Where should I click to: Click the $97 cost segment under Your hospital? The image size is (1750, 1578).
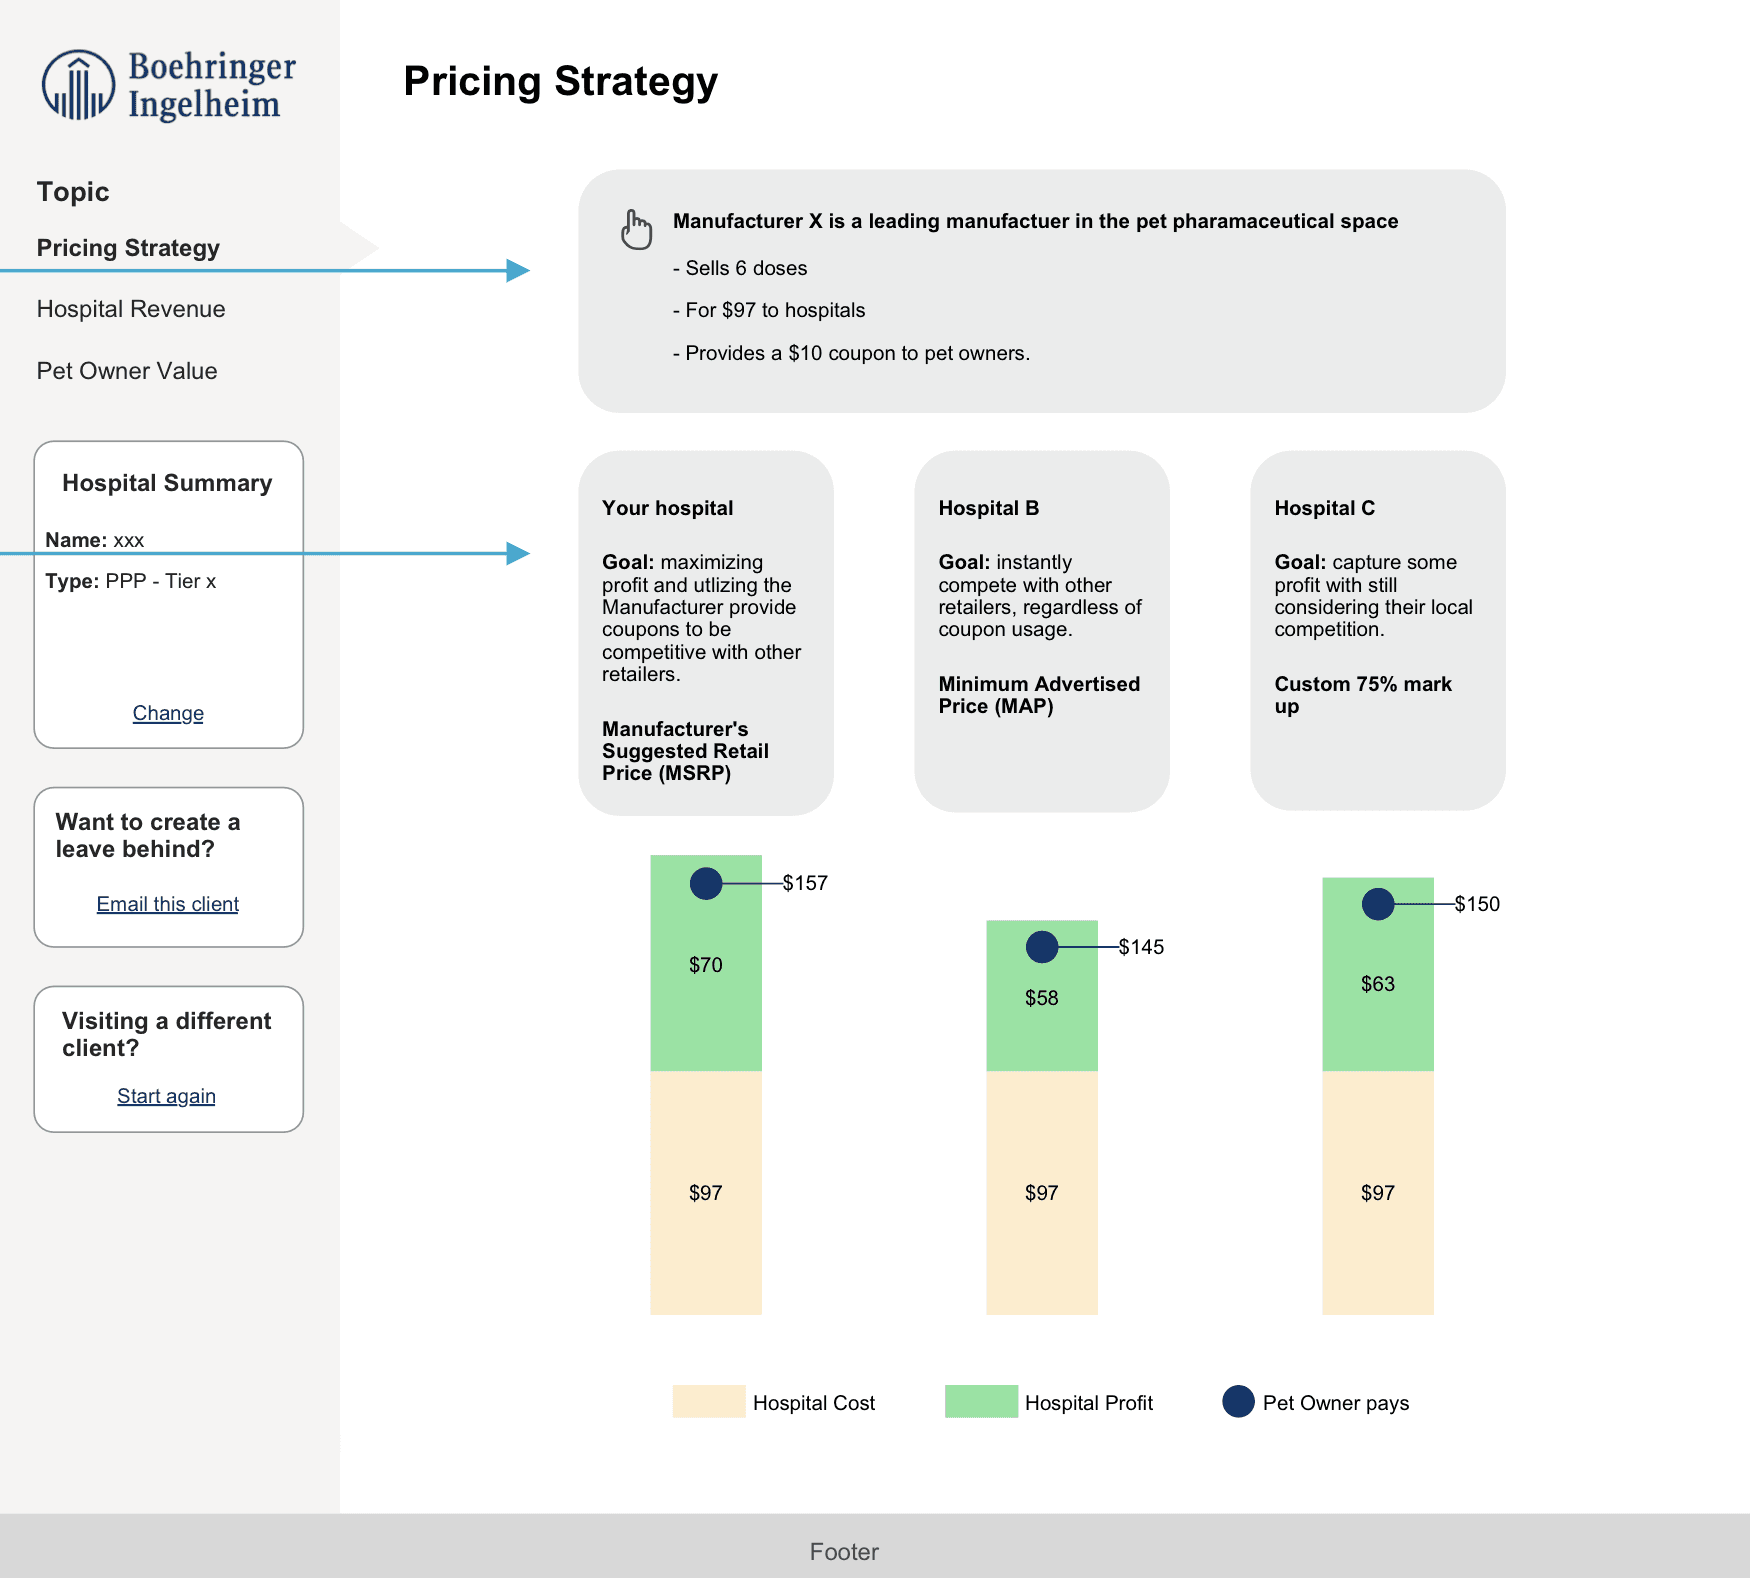tap(706, 1193)
